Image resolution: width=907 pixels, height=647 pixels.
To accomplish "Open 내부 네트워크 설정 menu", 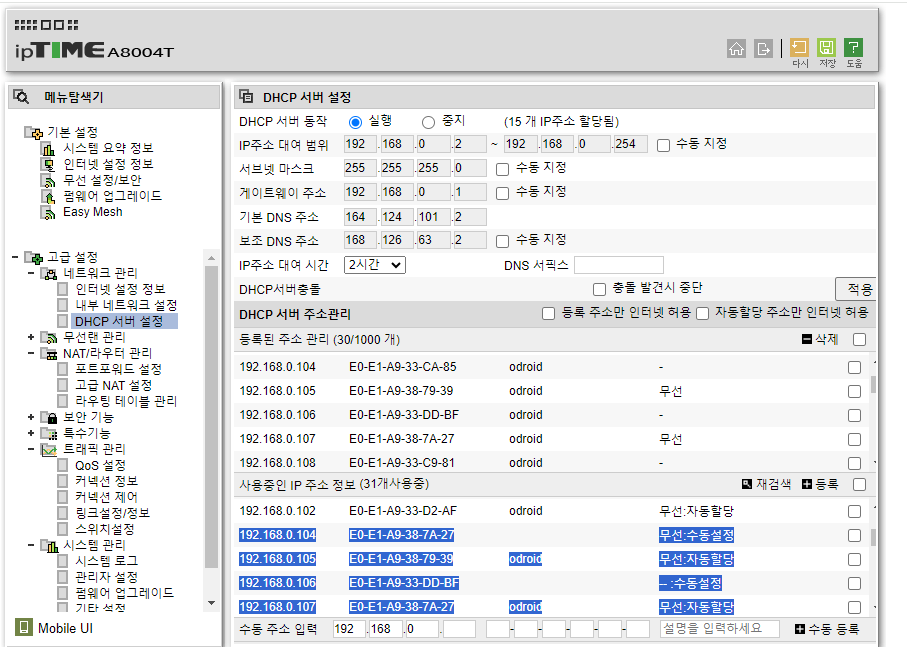I will [126, 305].
